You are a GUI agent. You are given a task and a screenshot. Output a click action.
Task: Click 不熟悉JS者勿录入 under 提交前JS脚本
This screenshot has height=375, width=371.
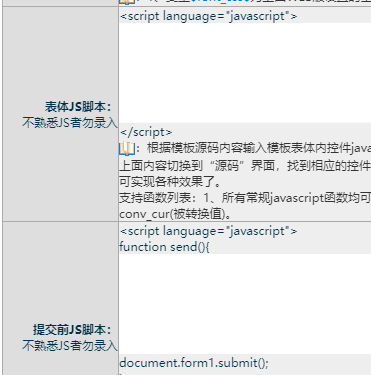70,345
